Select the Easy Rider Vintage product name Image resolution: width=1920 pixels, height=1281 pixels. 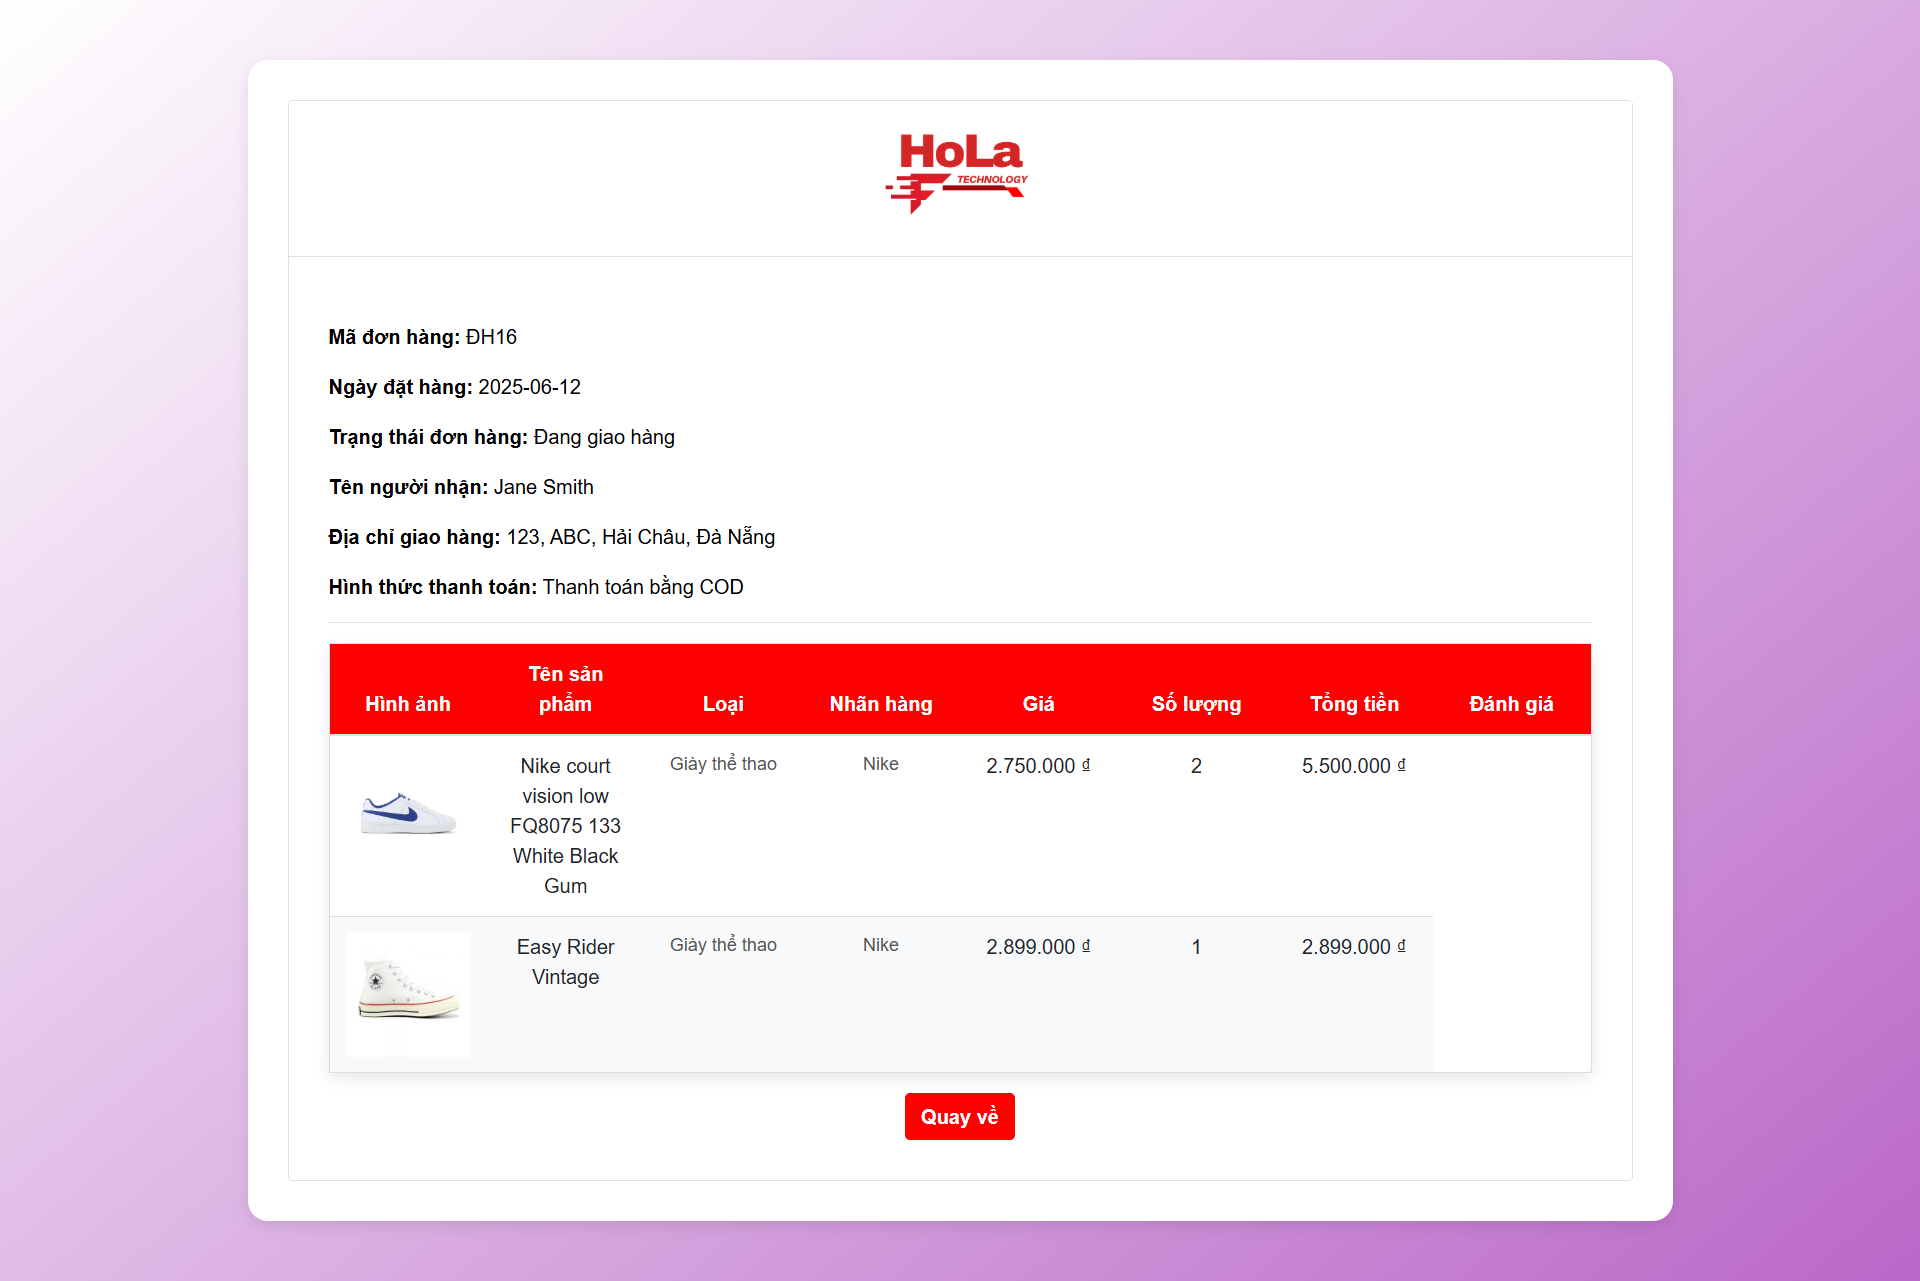pyautogui.click(x=565, y=962)
